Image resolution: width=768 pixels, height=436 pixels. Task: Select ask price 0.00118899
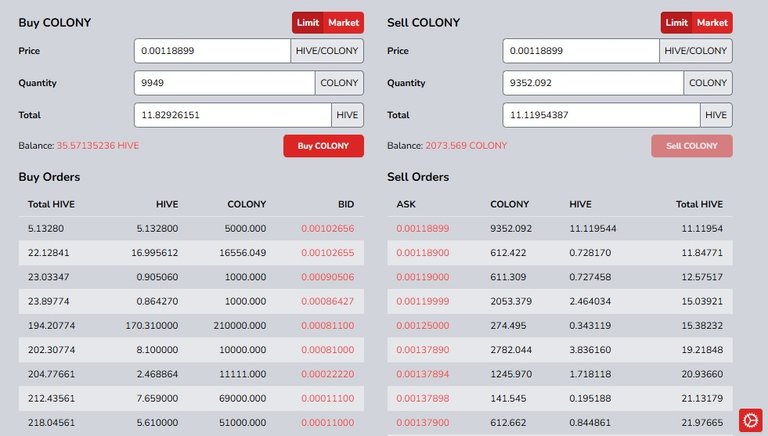(423, 228)
